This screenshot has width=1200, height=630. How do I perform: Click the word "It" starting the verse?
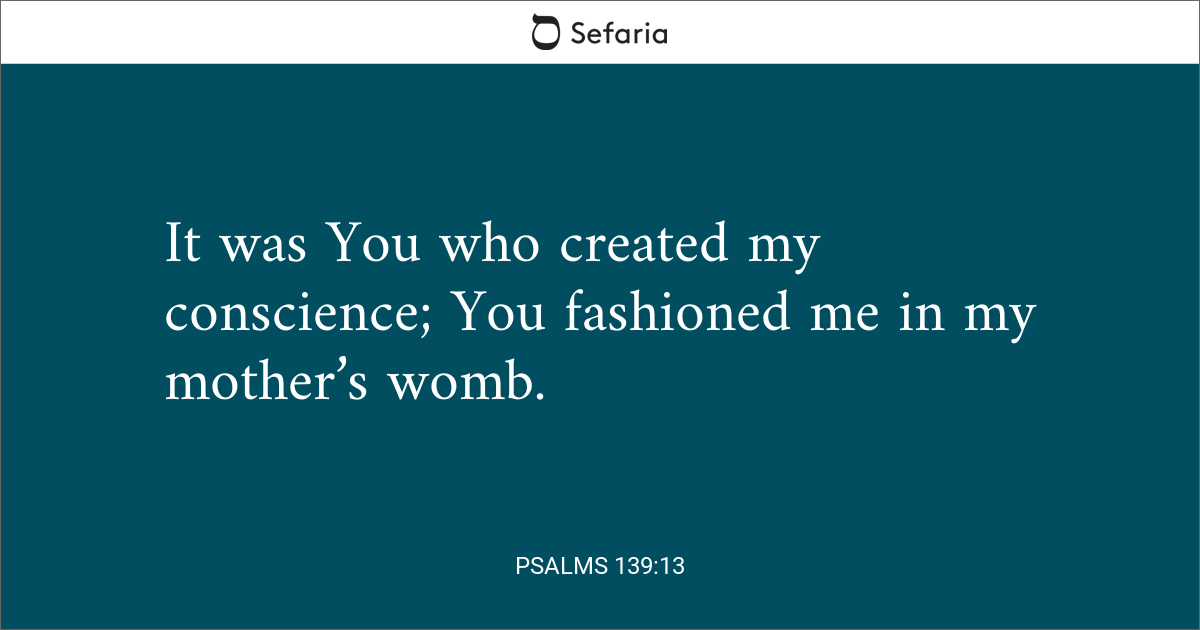(183, 246)
